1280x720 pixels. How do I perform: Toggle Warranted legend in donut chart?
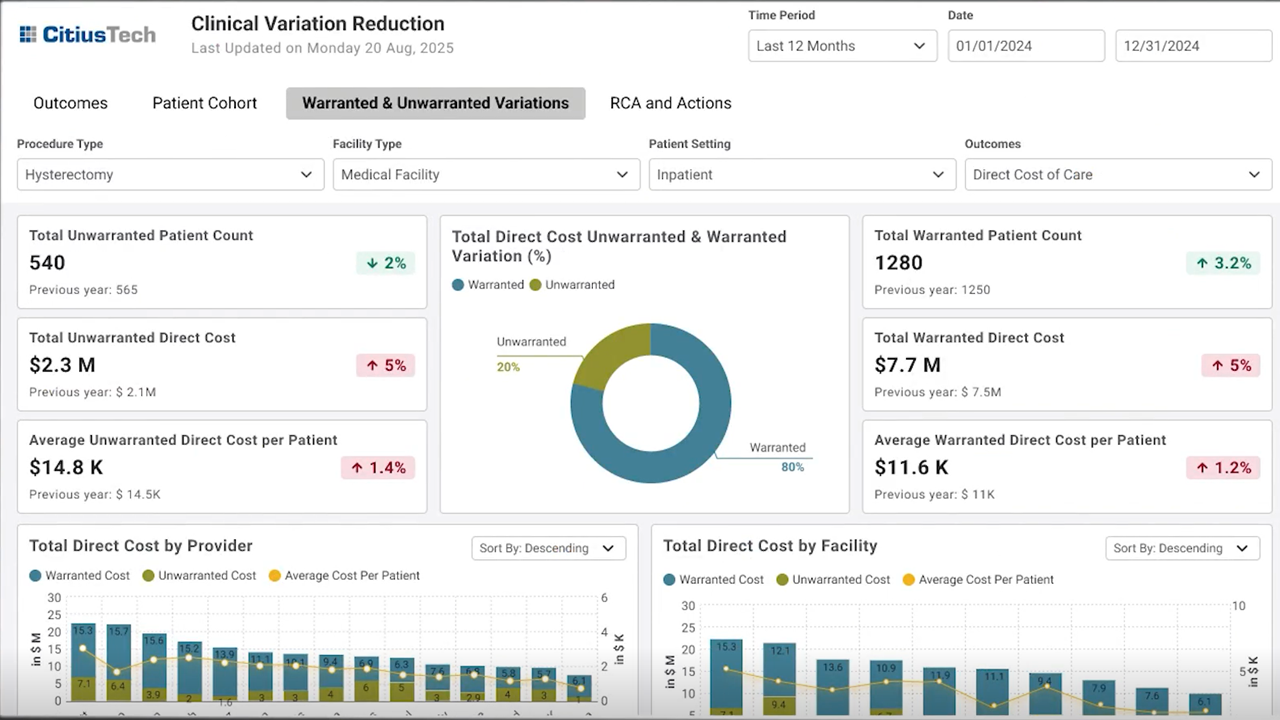click(488, 285)
